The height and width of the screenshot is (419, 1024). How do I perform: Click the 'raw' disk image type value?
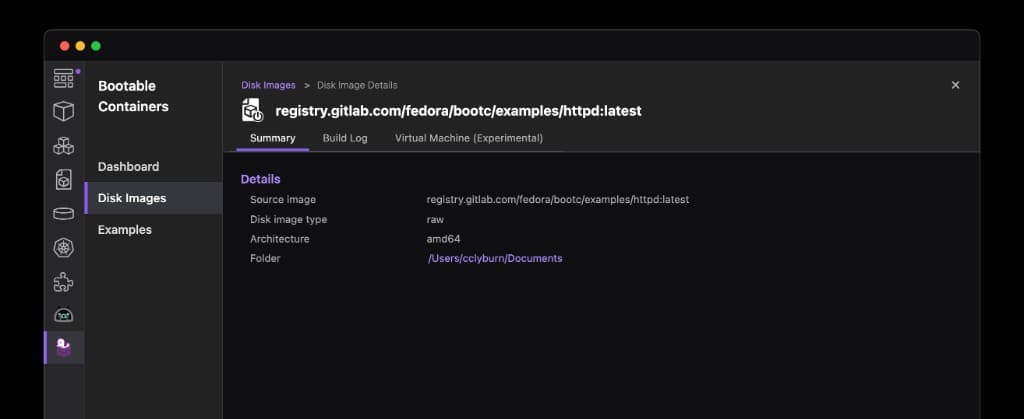click(435, 219)
